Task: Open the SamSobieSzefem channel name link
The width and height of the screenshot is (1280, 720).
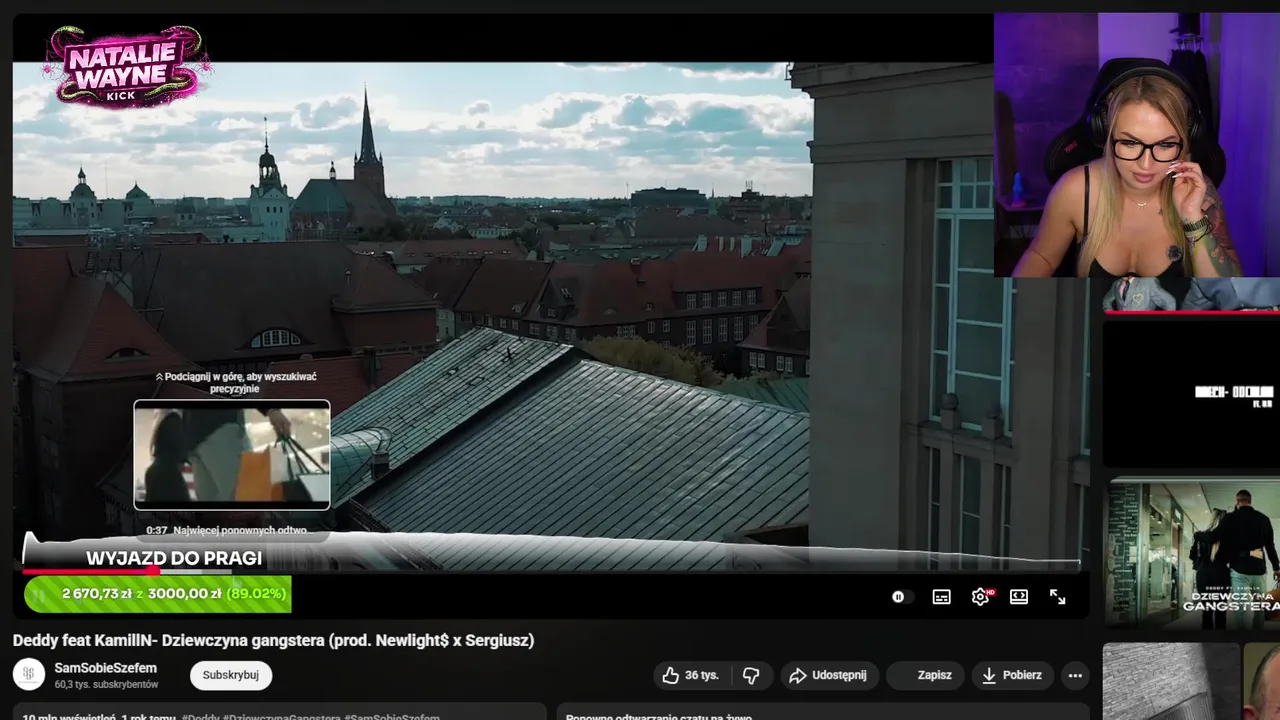Action: click(x=105, y=668)
